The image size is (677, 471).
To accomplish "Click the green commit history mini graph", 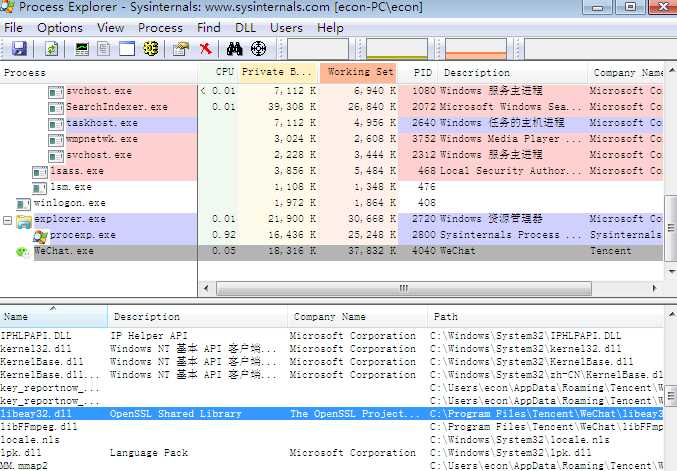I will (397, 49).
